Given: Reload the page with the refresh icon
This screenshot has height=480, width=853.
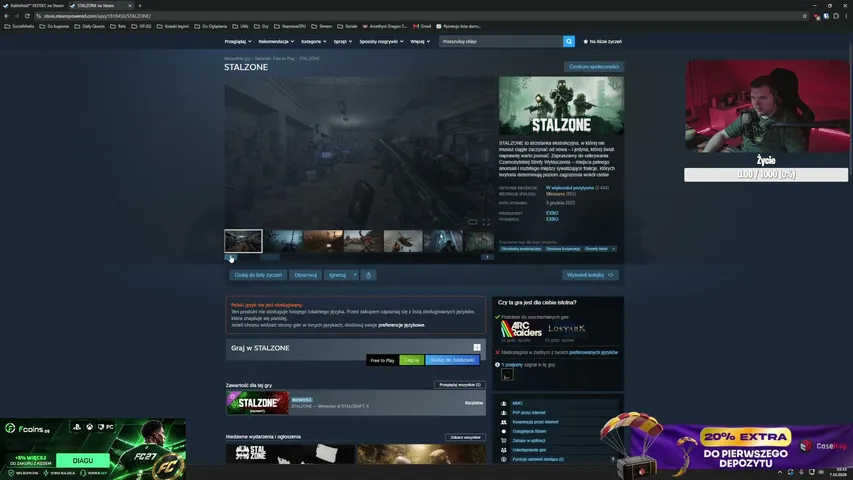Looking at the screenshot, I should [27, 16].
